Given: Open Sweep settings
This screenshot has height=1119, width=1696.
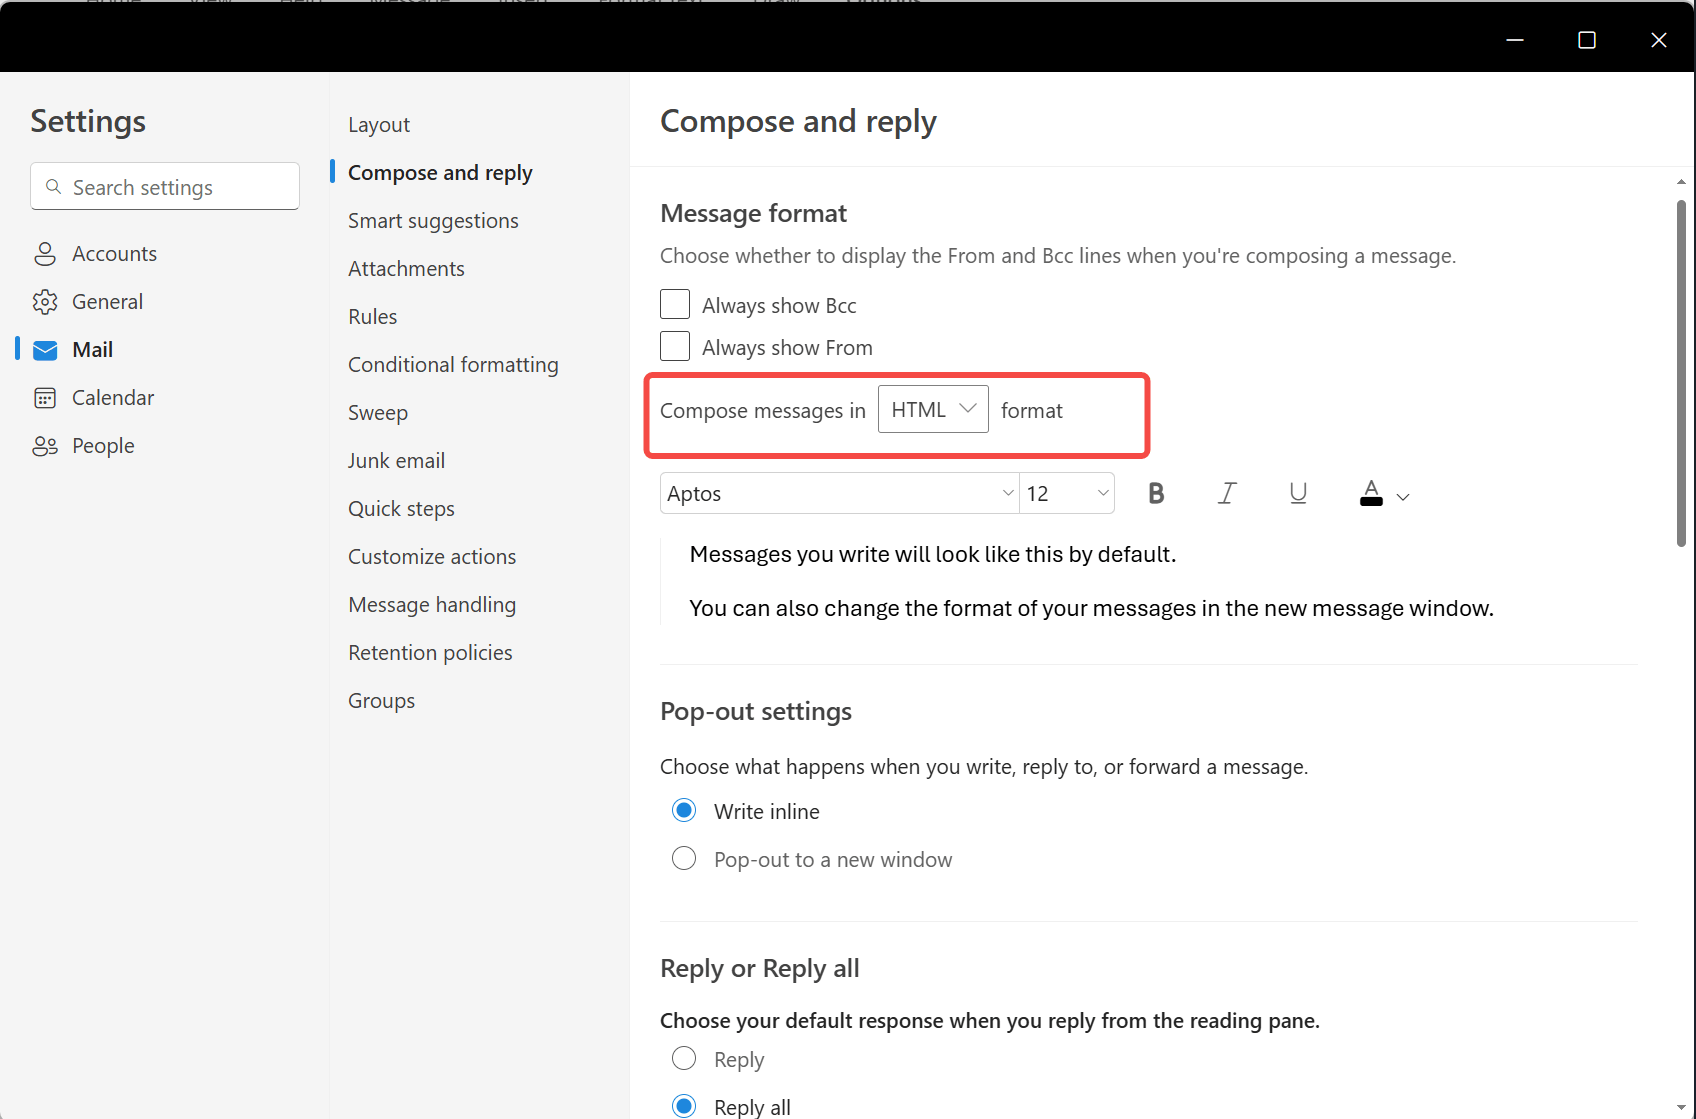Looking at the screenshot, I should [x=378, y=413].
